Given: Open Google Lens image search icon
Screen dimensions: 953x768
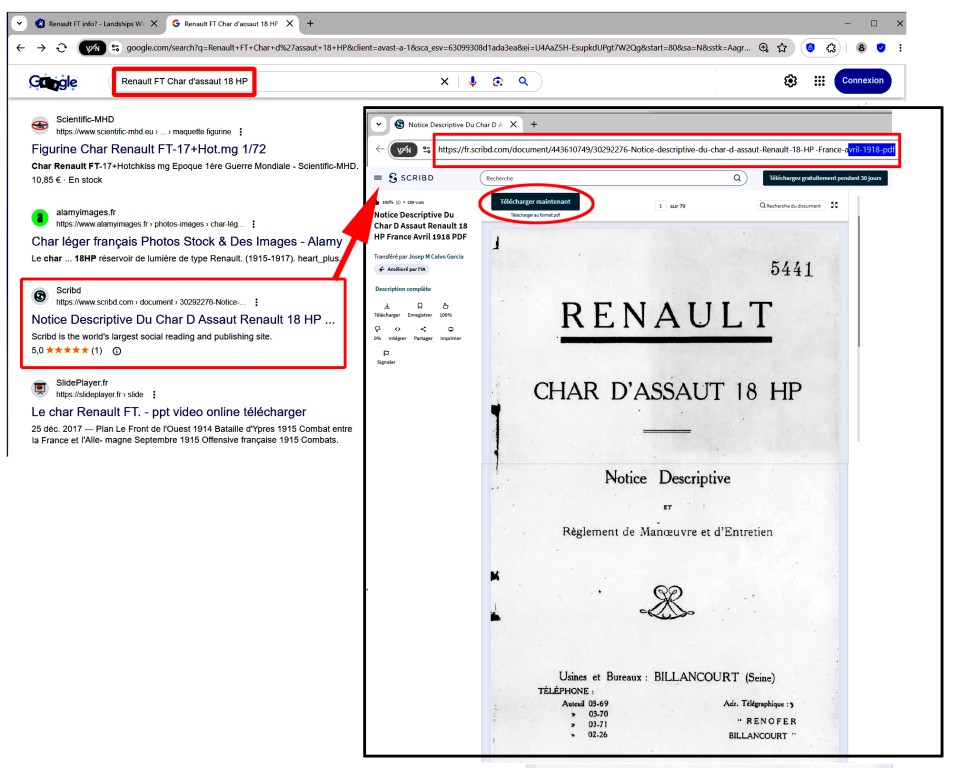Looking at the screenshot, I should [x=497, y=81].
